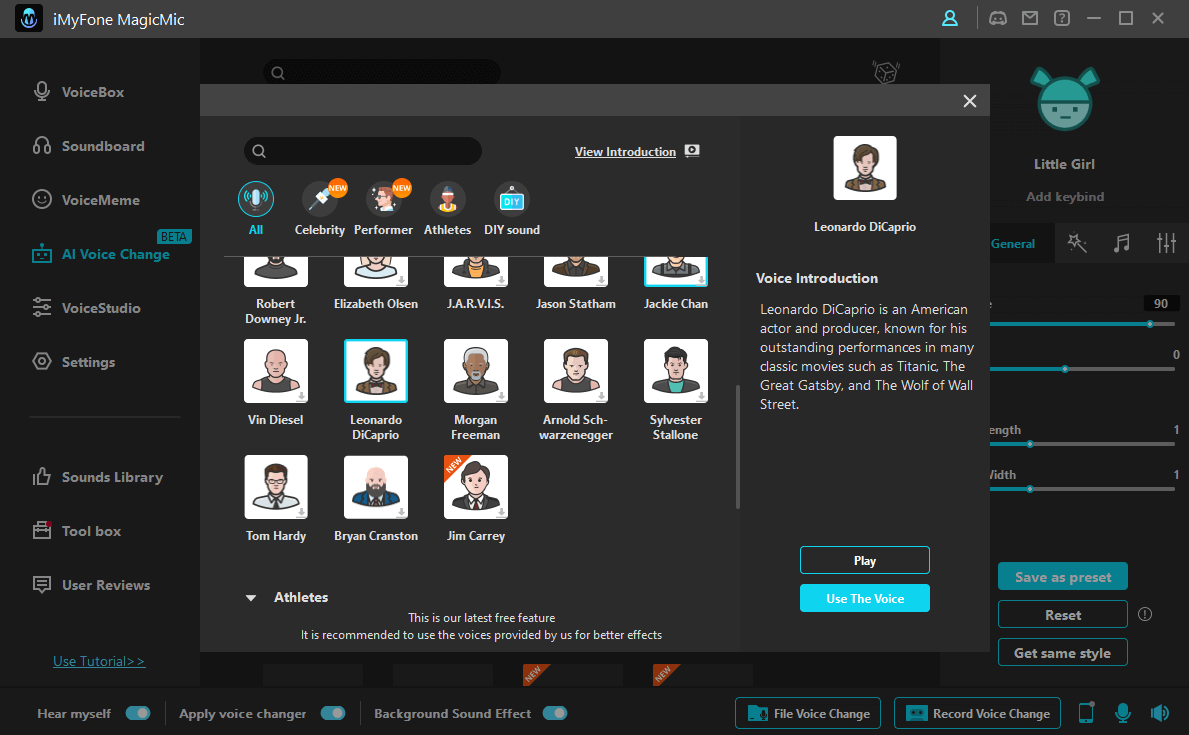Screen dimensions: 1189x735
Task: Click the microphone icon in bottom bar
Action: (x=1123, y=713)
